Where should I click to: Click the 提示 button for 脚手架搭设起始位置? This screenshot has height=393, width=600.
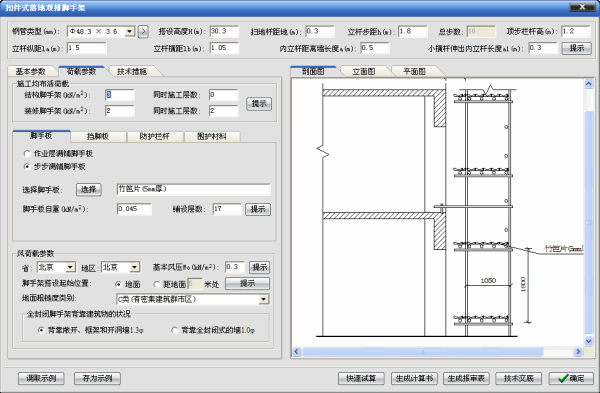[x=247, y=284]
